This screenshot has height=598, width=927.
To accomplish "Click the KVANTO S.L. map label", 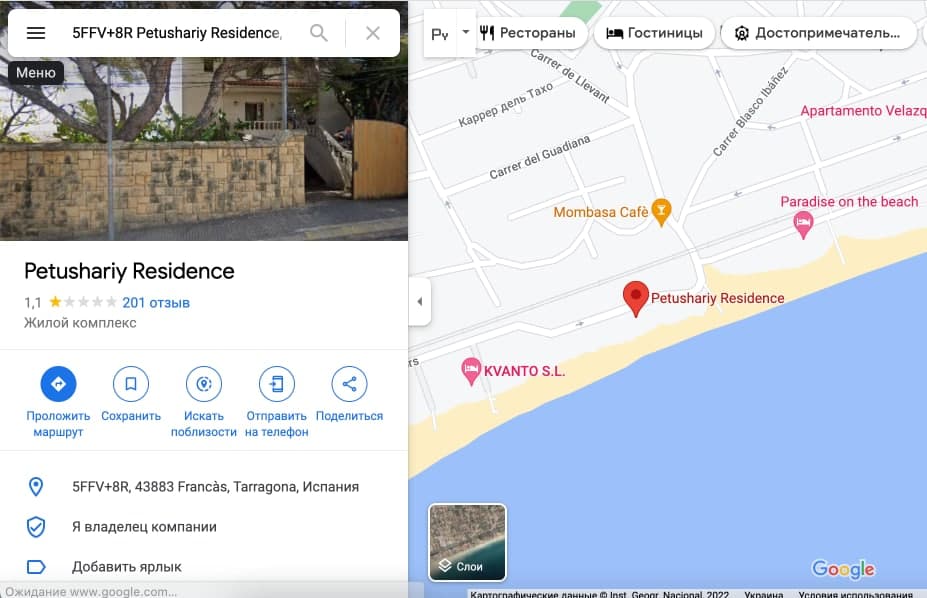I will [x=524, y=371].
